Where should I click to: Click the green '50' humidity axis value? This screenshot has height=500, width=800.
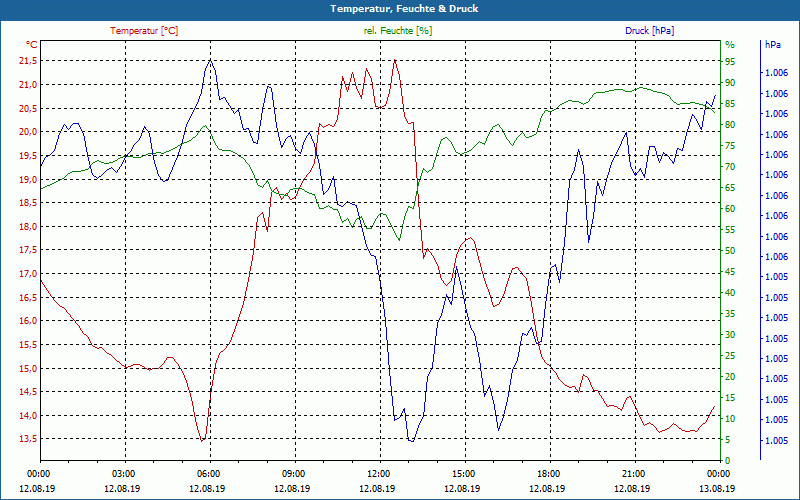(730, 251)
